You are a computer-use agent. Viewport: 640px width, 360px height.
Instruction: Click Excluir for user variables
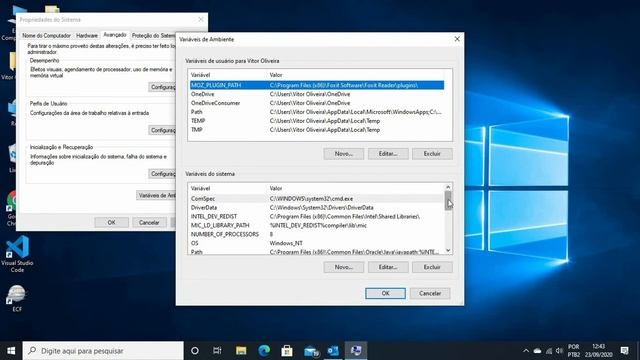(432, 153)
